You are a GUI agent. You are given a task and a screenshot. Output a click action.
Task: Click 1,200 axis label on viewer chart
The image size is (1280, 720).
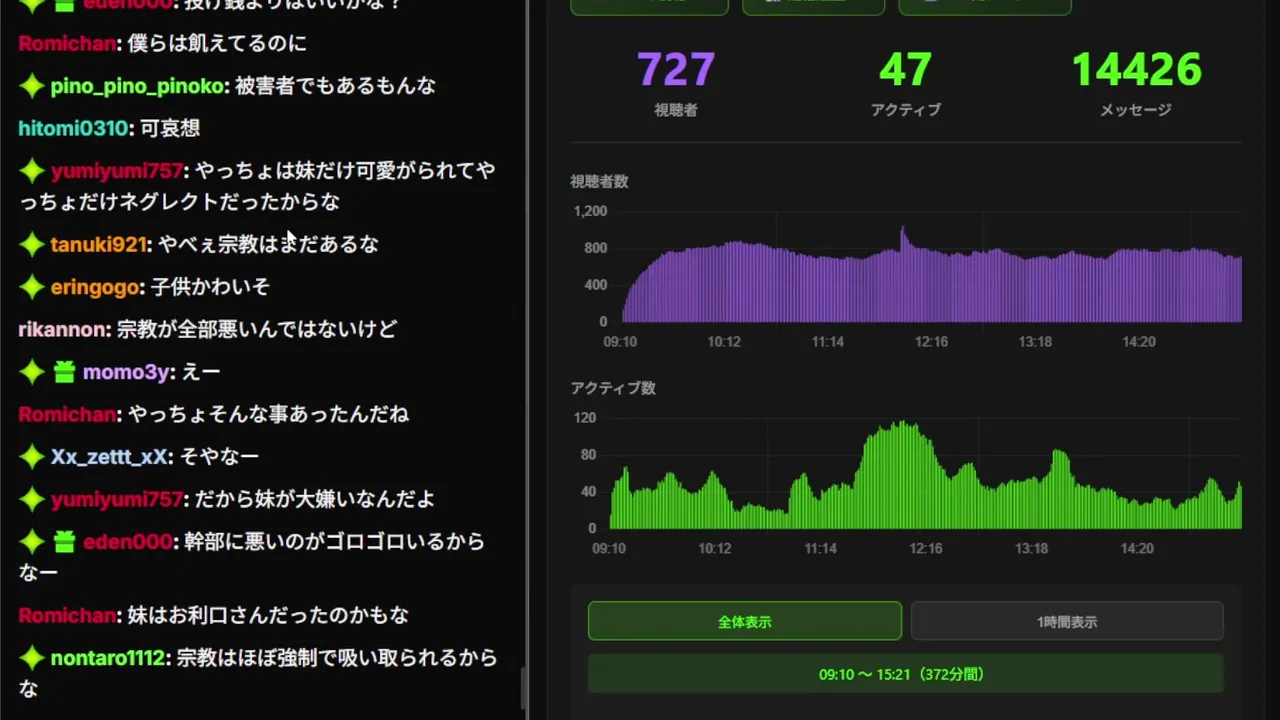590,211
